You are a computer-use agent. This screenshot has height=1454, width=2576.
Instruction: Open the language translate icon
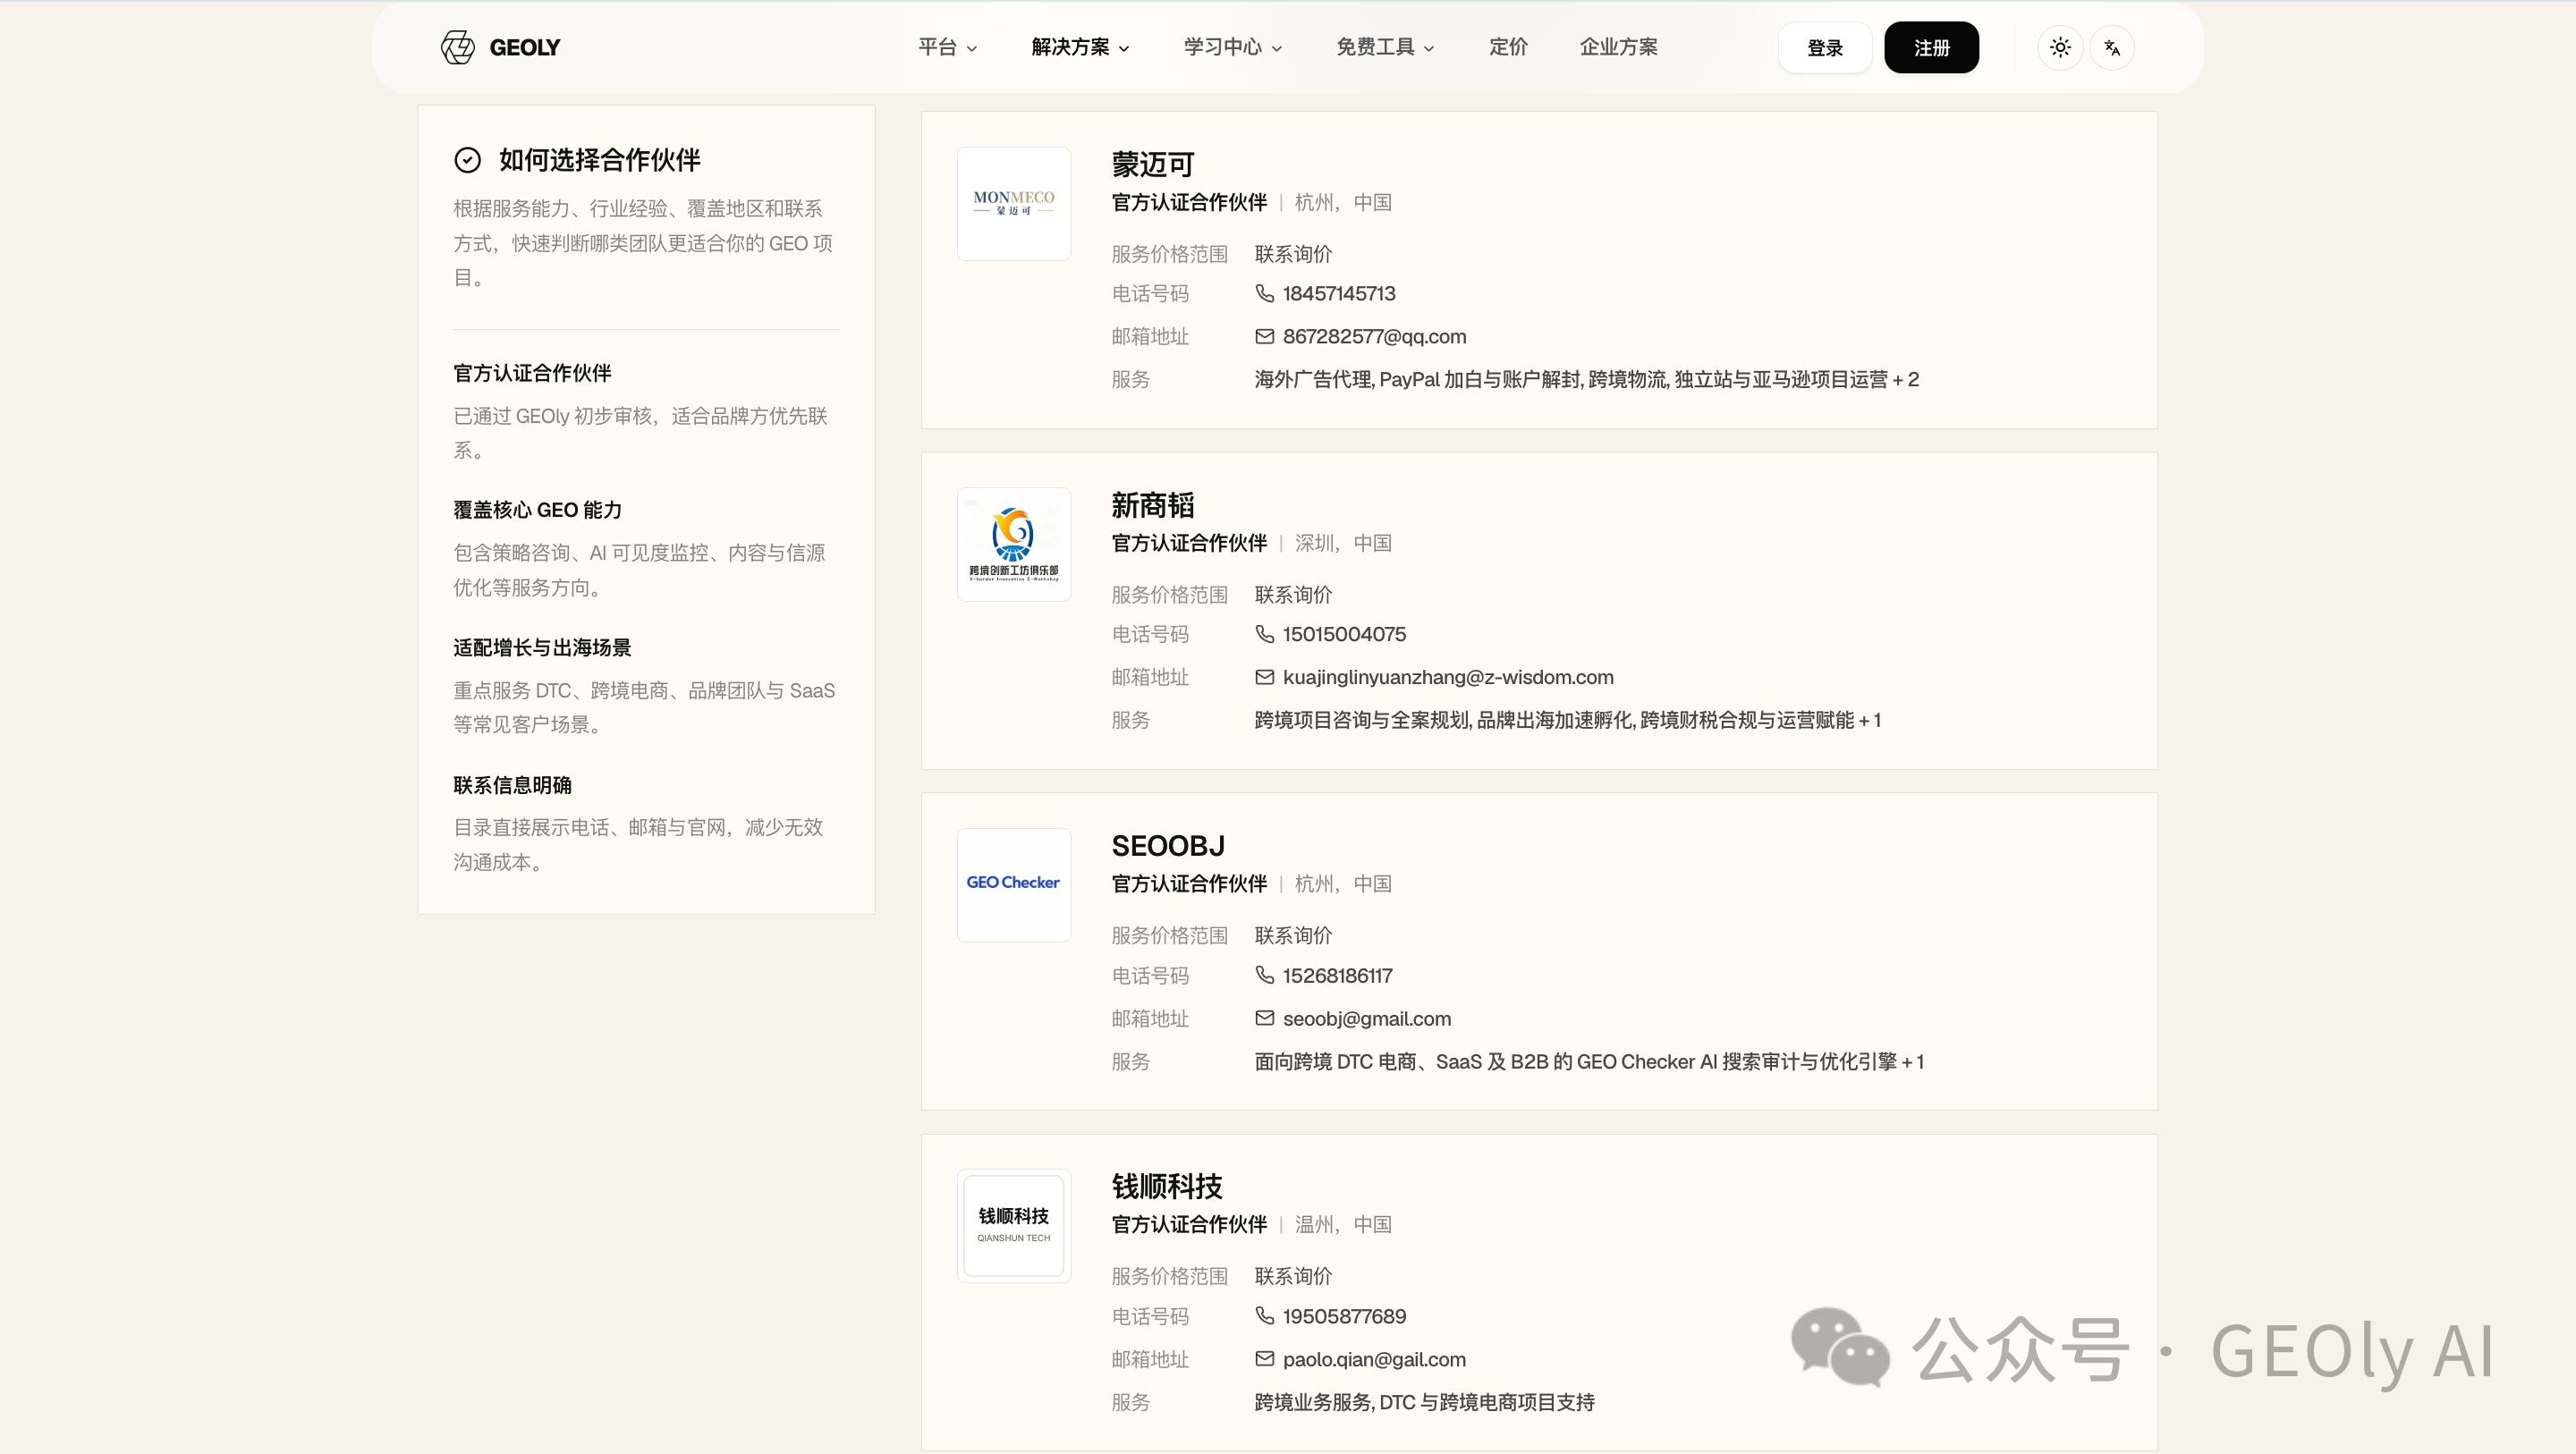[2112, 47]
